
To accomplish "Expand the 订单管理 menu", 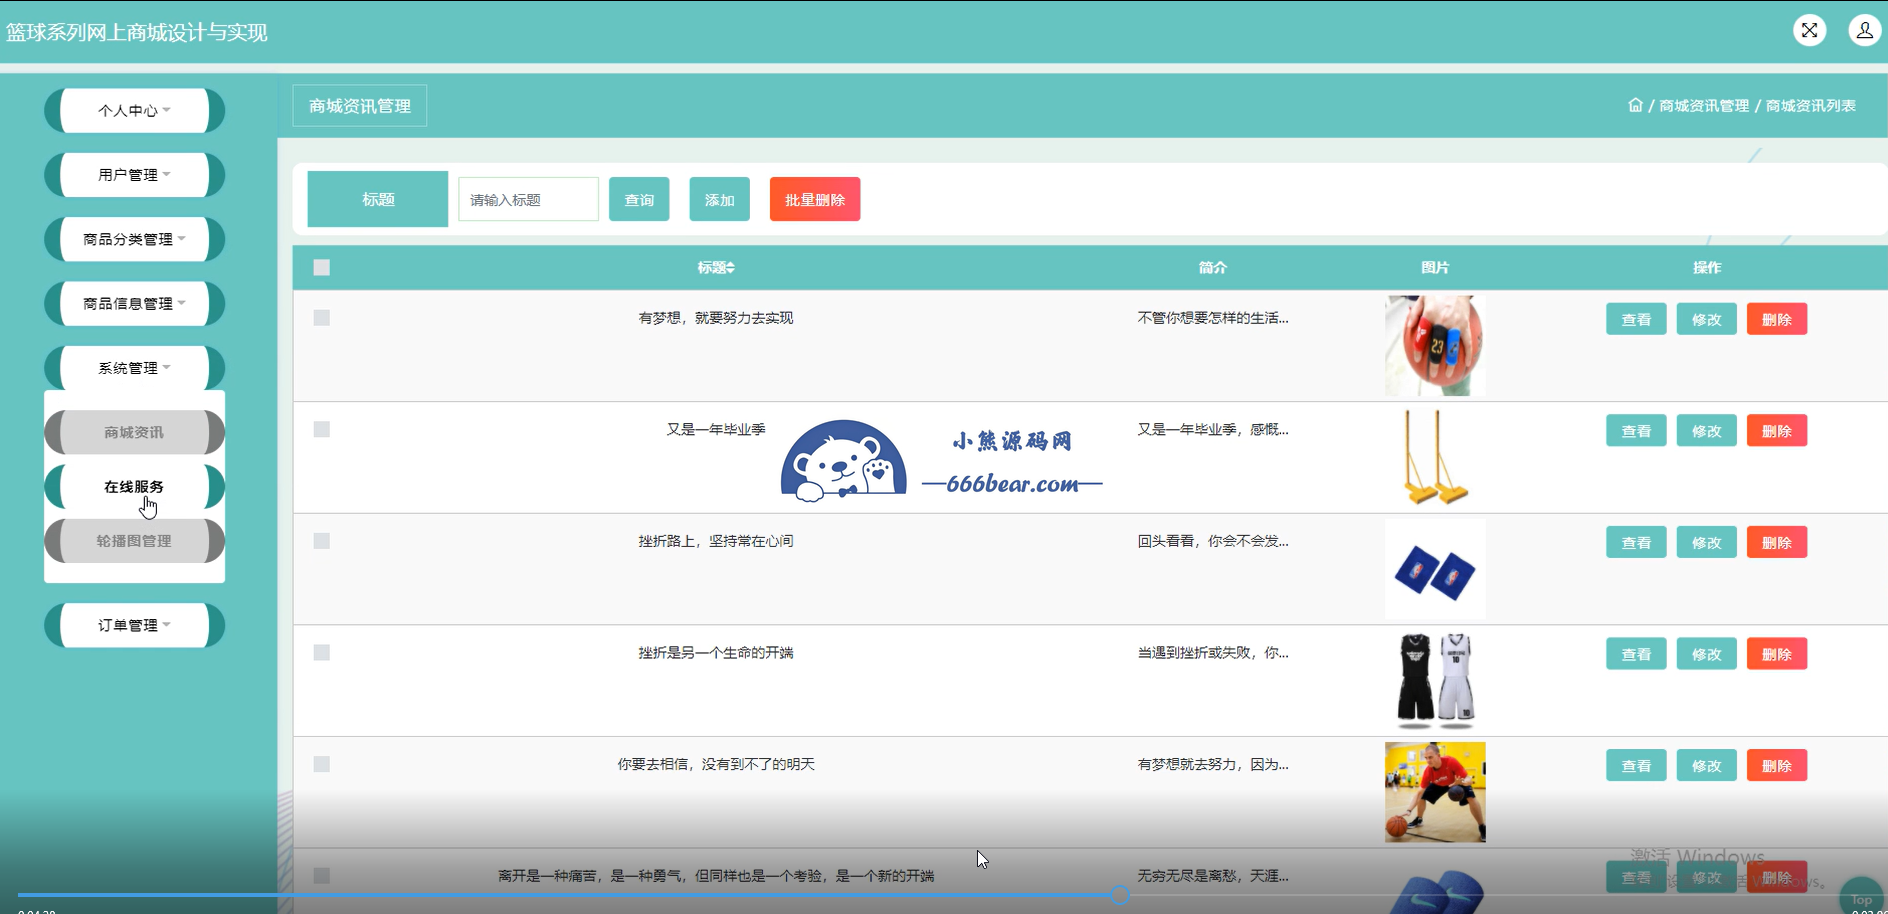I will (x=134, y=625).
